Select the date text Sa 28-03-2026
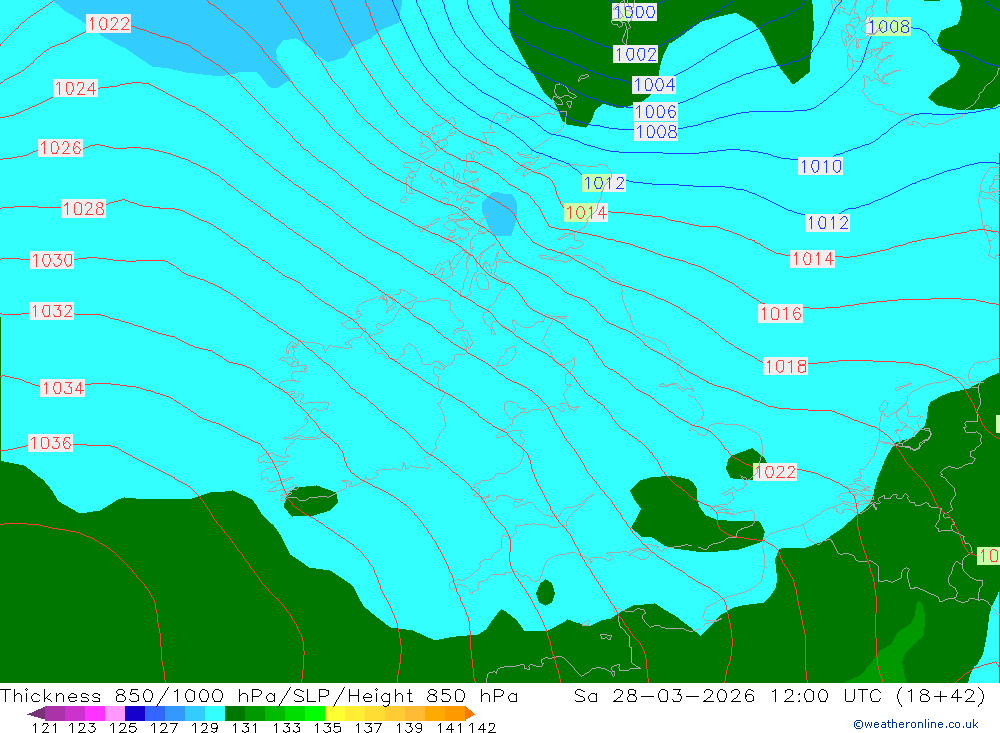Image resolution: width=1000 pixels, height=733 pixels. tap(665, 695)
